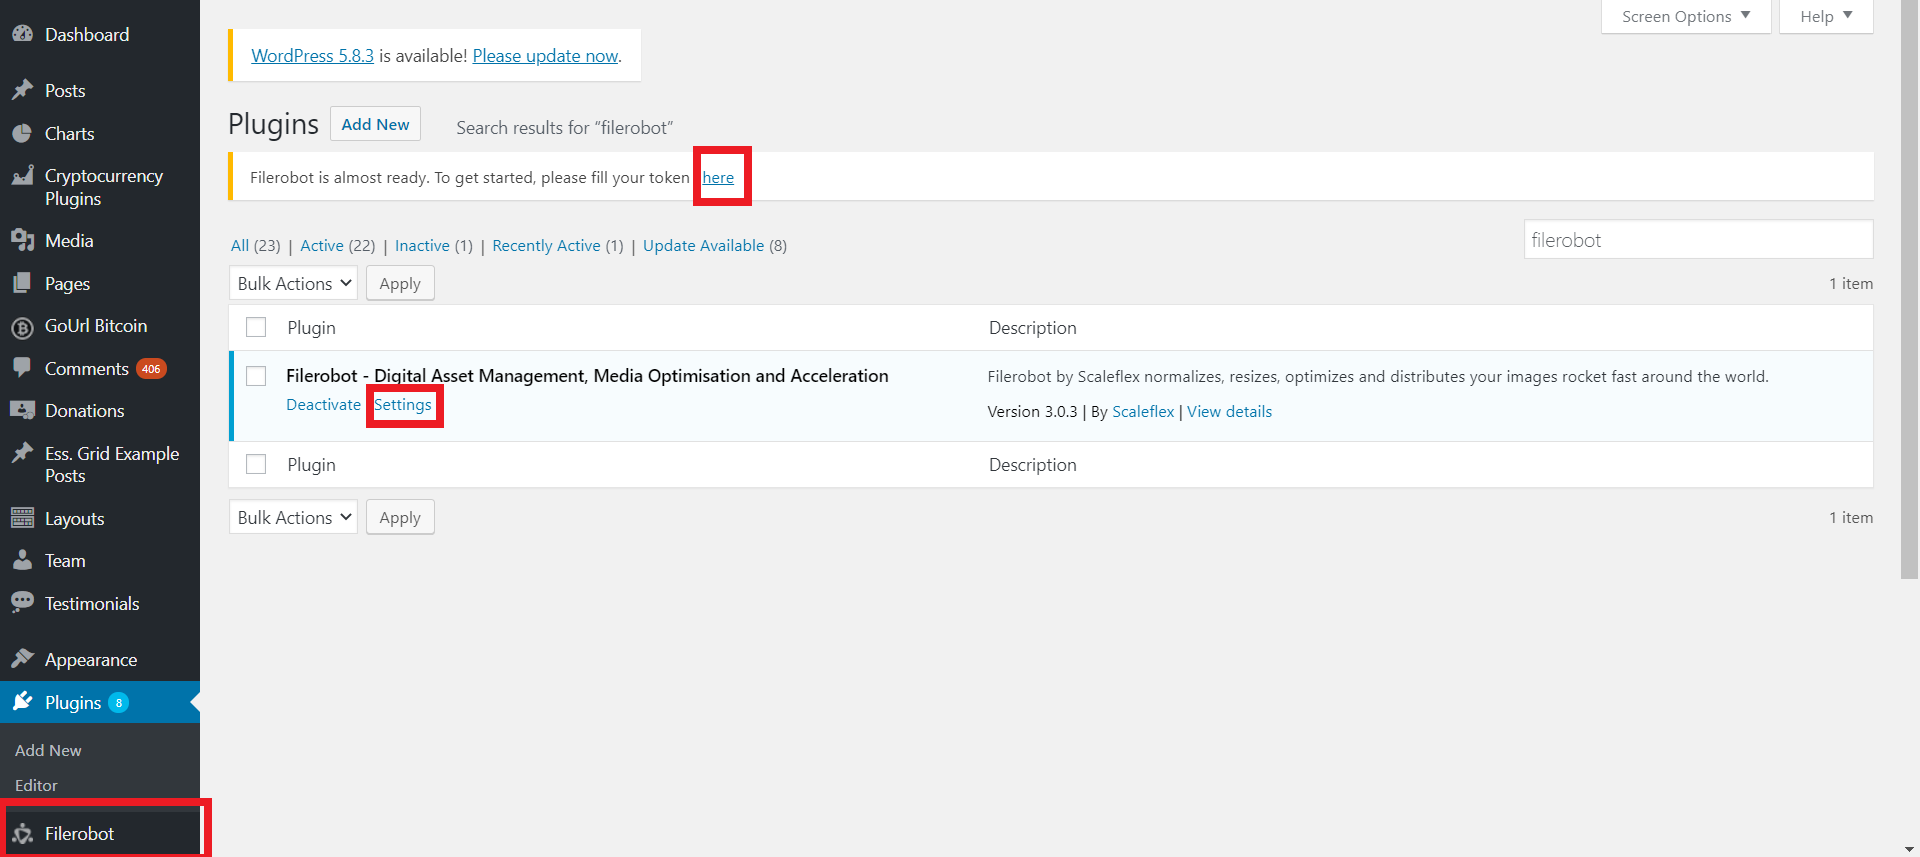Click the Cryptocurrency Plugins chart icon

click(x=22, y=177)
